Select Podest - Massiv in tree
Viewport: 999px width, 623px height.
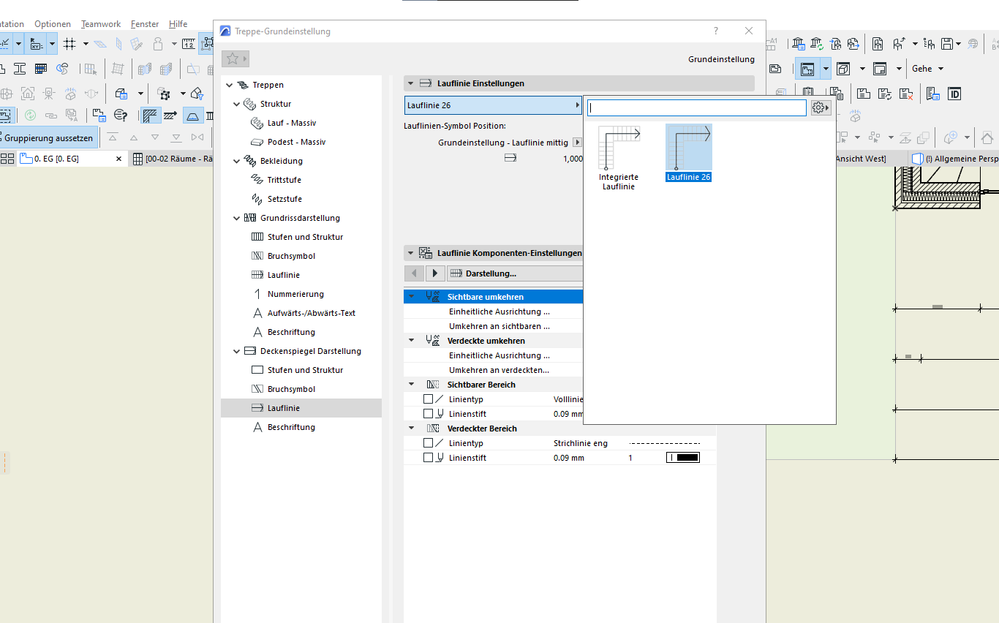pos(296,142)
